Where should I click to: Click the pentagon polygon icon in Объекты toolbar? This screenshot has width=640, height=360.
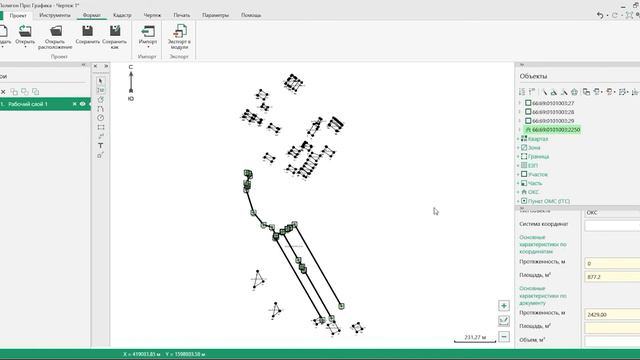(575, 92)
